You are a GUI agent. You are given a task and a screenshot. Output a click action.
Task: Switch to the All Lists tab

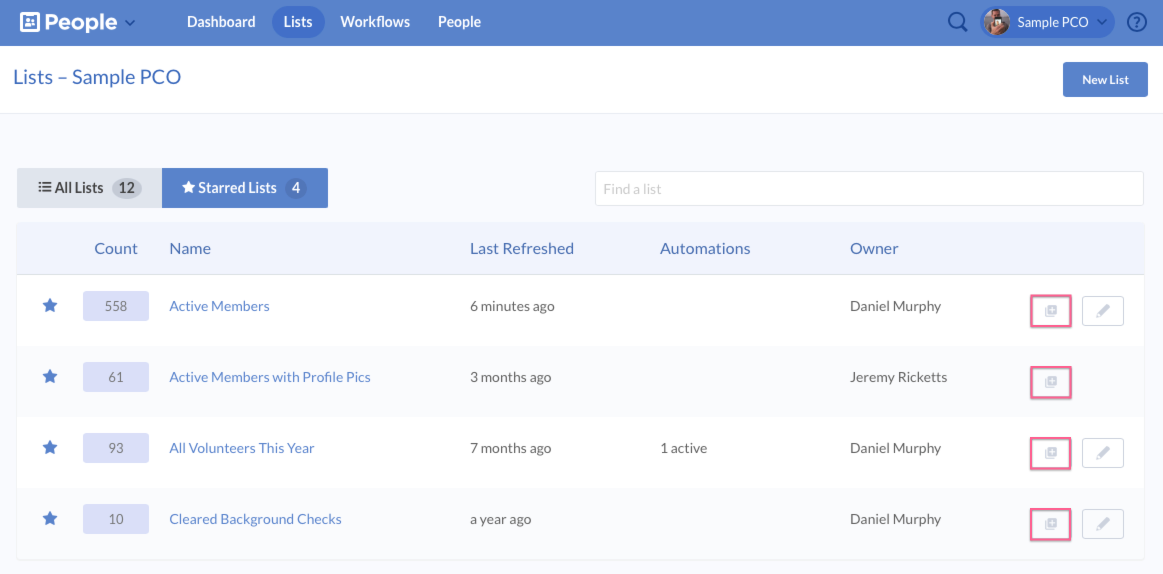pyautogui.click(x=88, y=188)
